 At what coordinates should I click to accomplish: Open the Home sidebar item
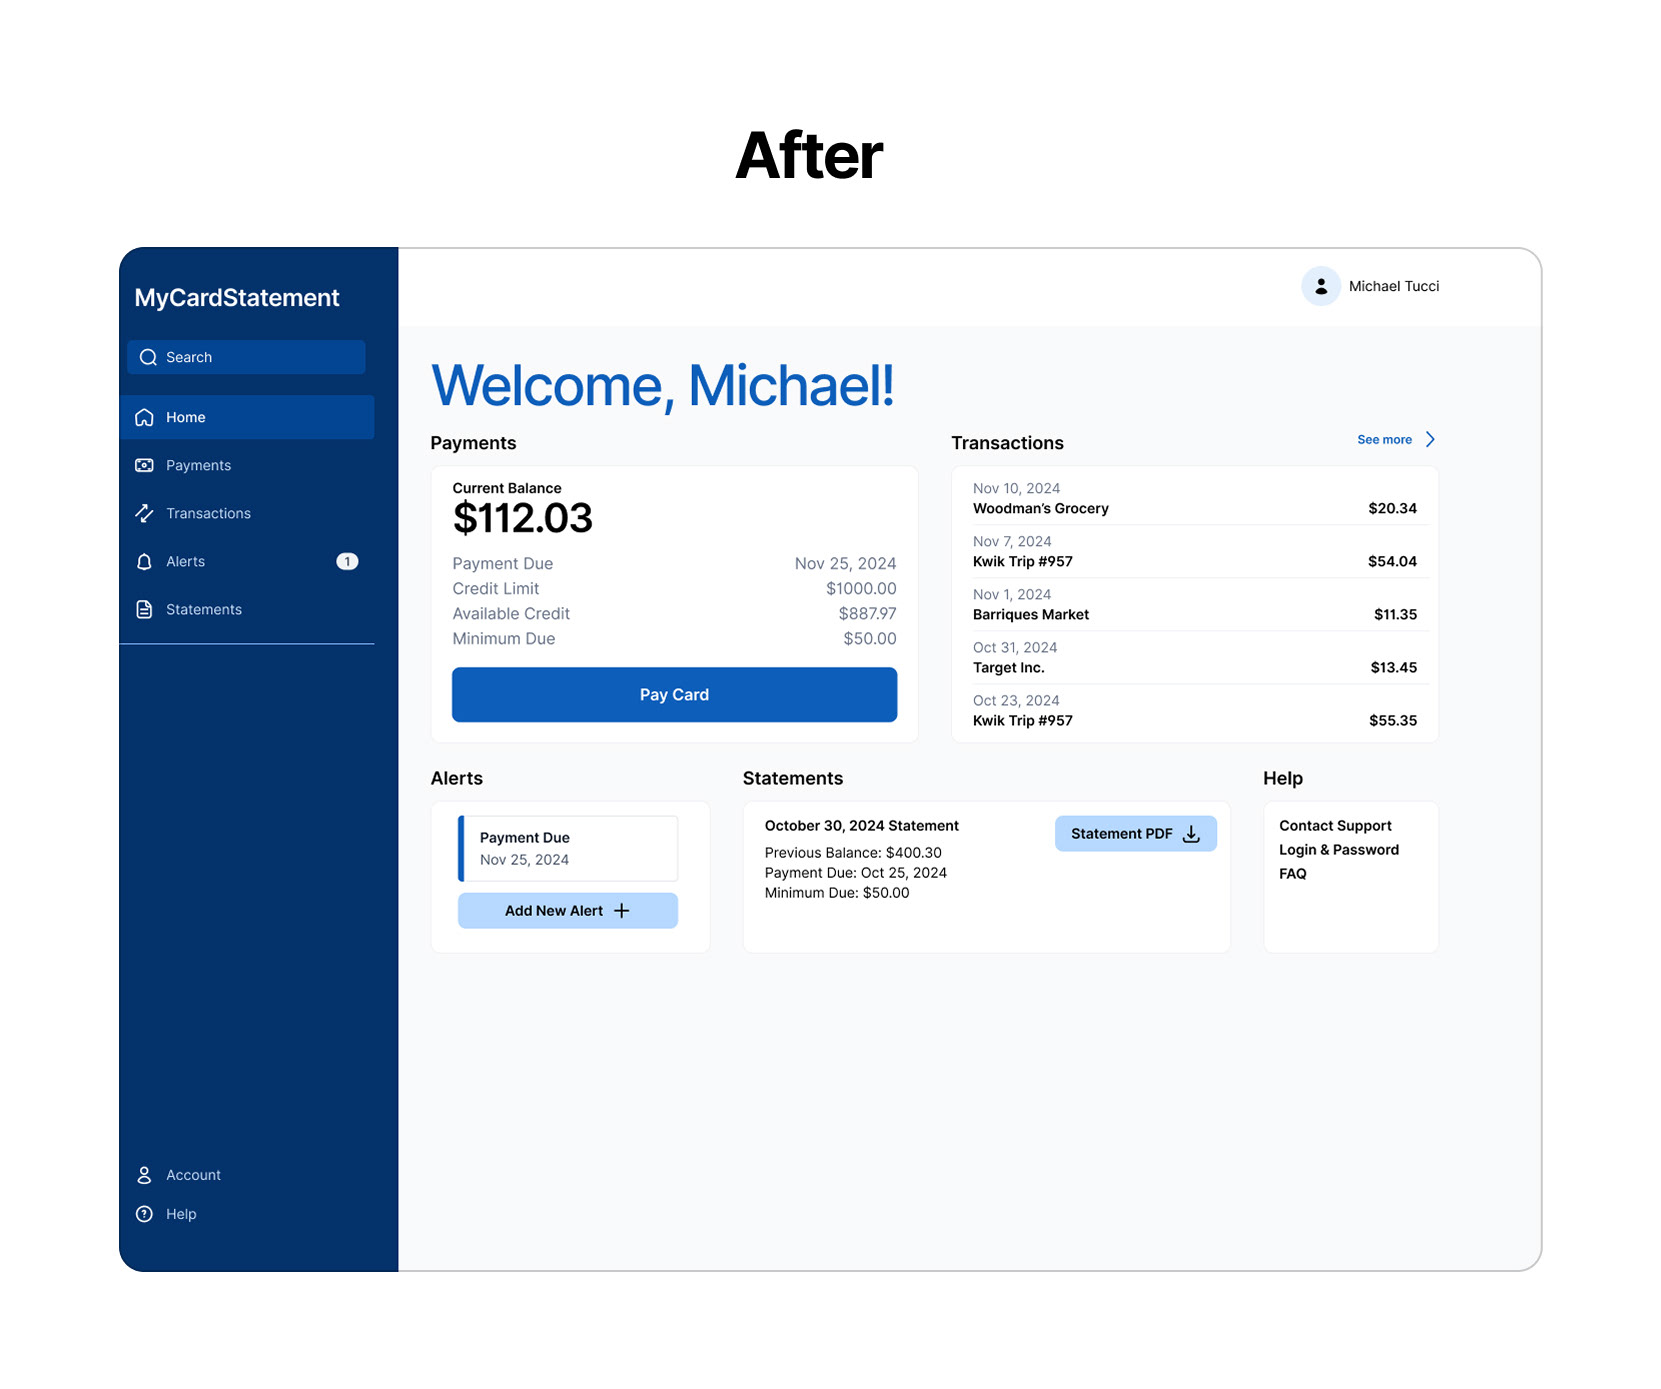tap(247, 417)
